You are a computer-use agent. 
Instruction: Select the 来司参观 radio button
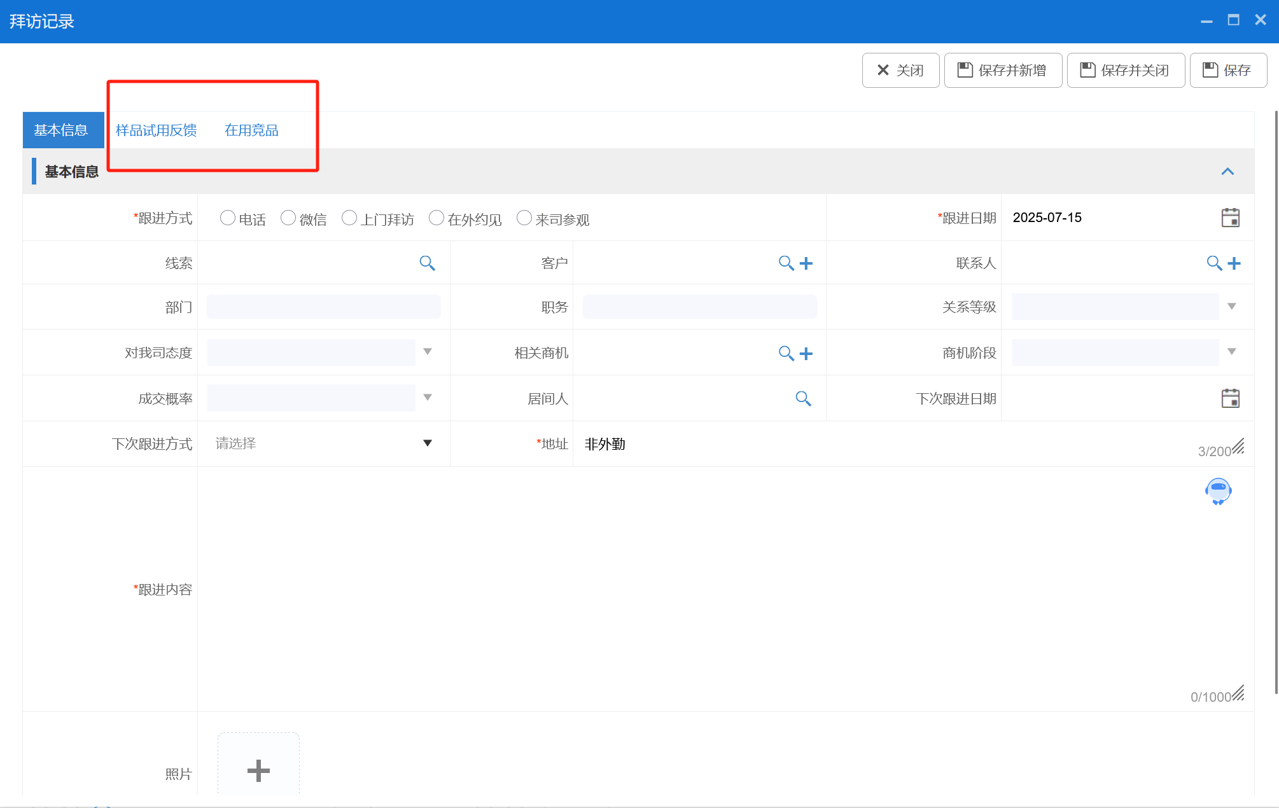tap(524, 218)
